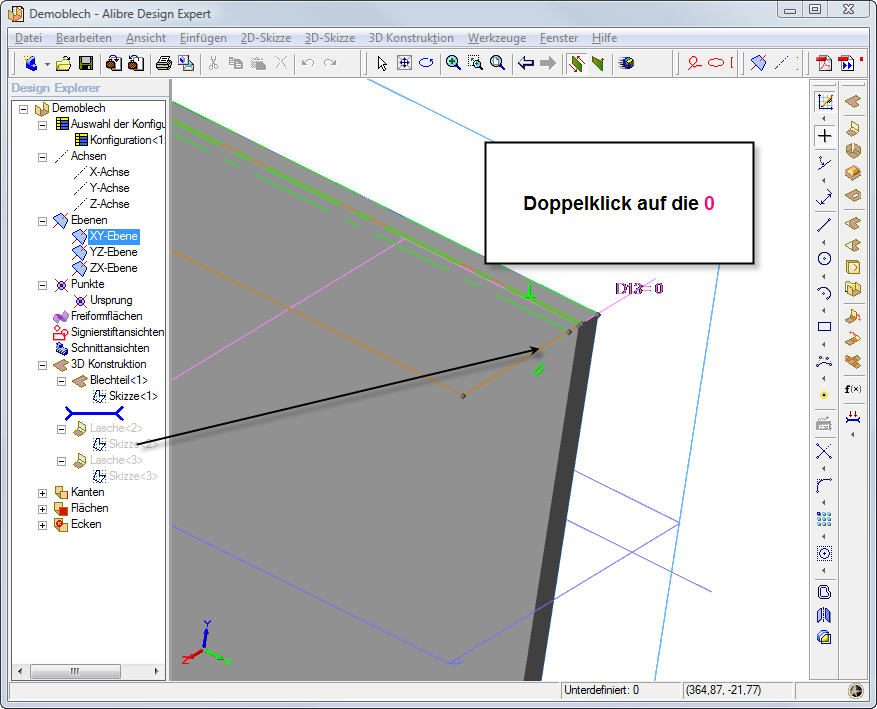Pick the Dimension tool with double arrow
Screen dimensions: 877x709
[824, 198]
